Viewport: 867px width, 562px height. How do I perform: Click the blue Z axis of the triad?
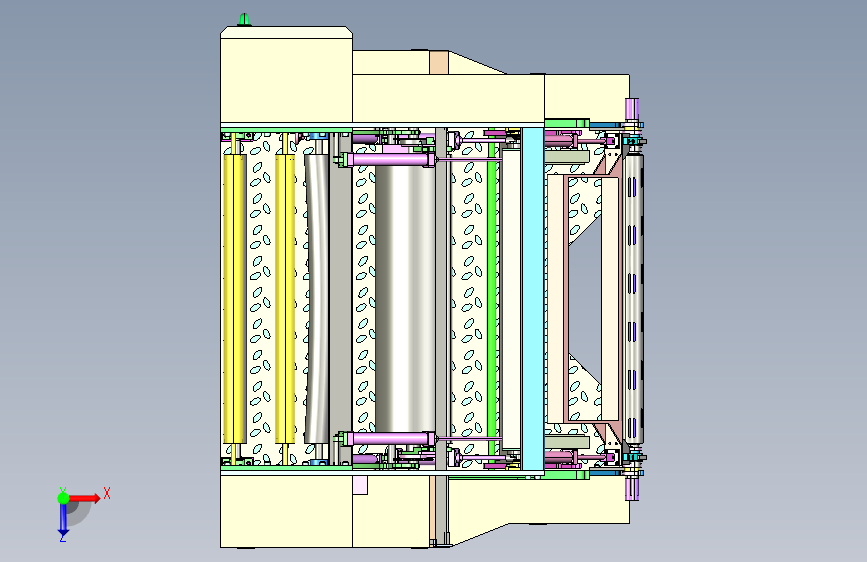63,521
